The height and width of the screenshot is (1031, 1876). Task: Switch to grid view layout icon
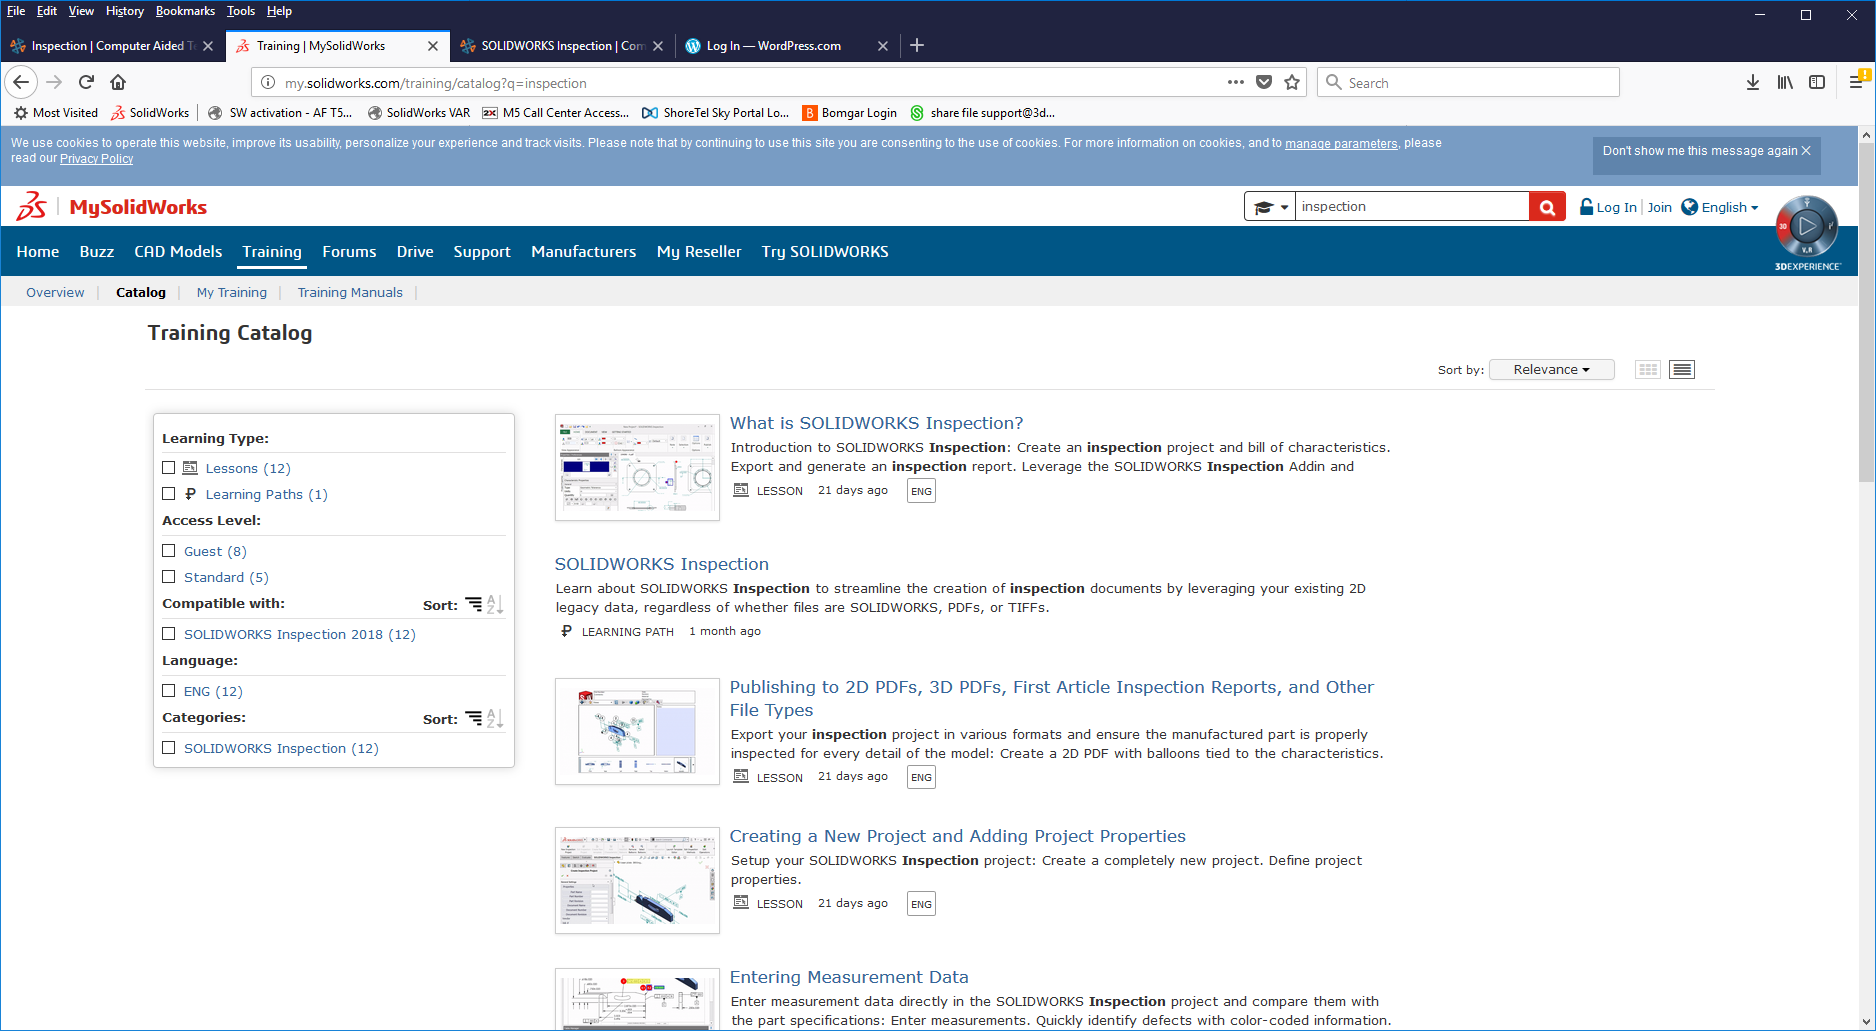(x=1648, y=370)
